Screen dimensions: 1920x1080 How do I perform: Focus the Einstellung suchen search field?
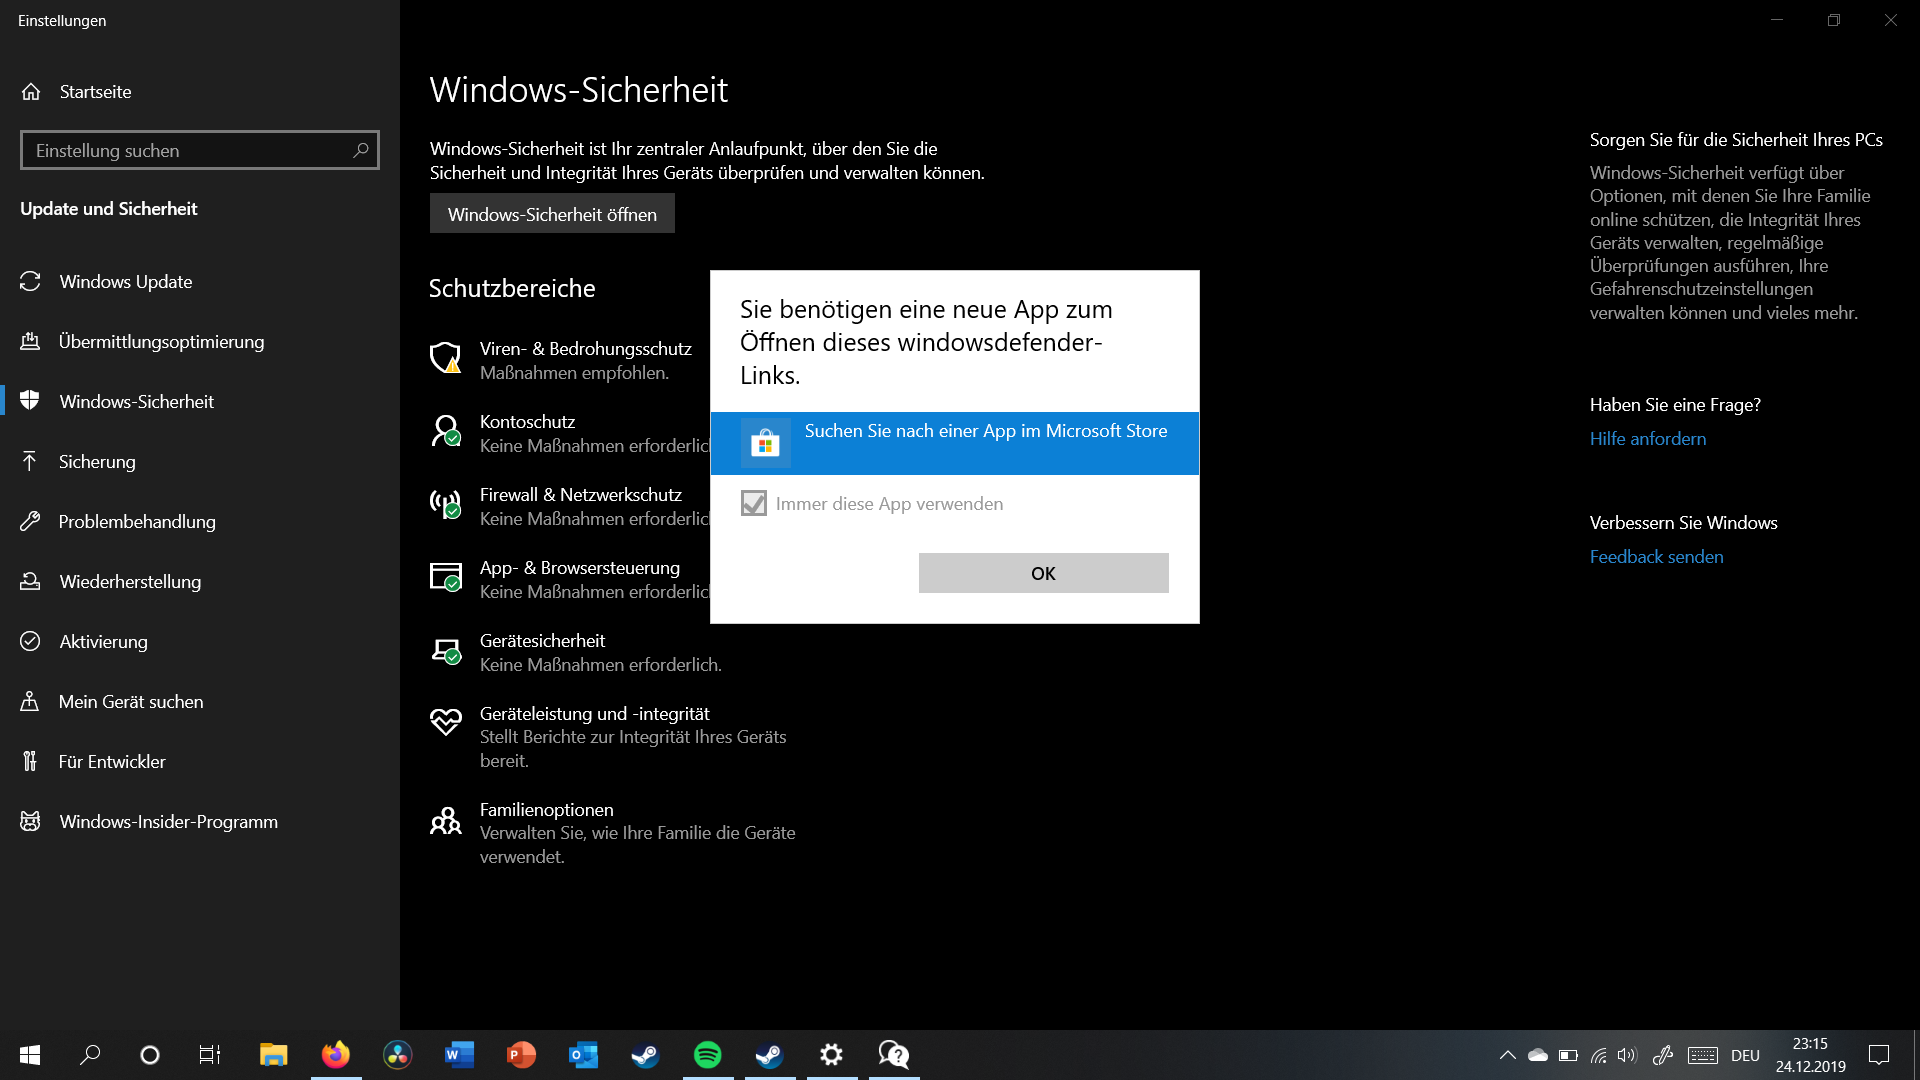200,150
